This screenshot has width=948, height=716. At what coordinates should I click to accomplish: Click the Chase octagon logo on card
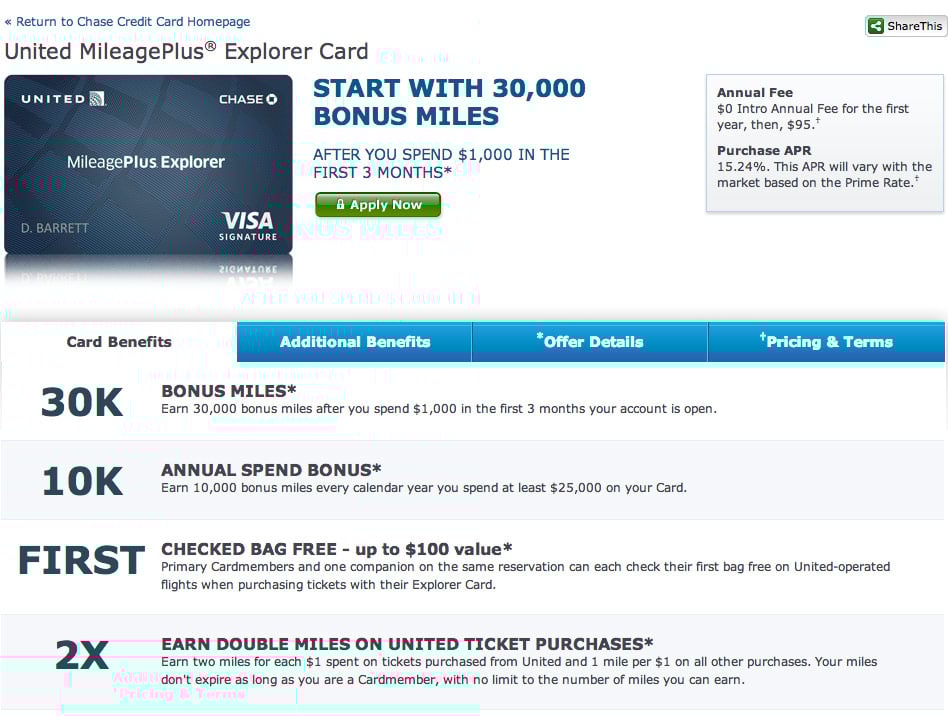click(x=271, y=99)
